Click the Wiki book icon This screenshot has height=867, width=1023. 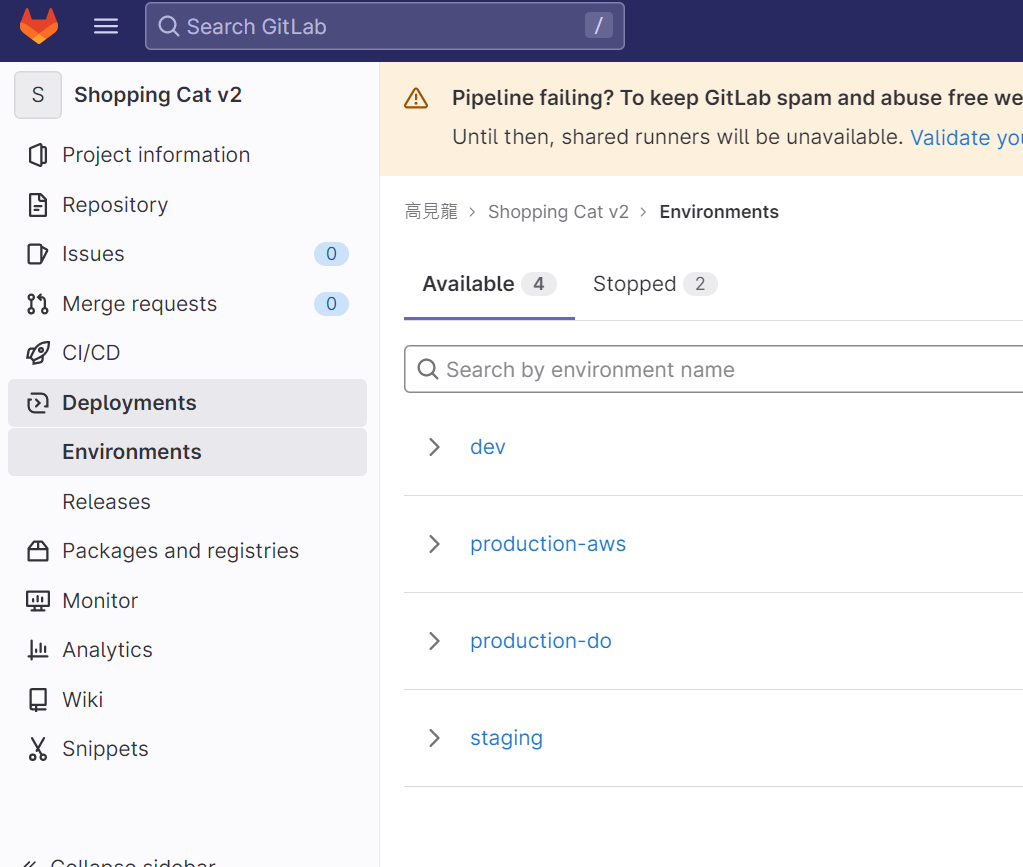tap(38, 700)
